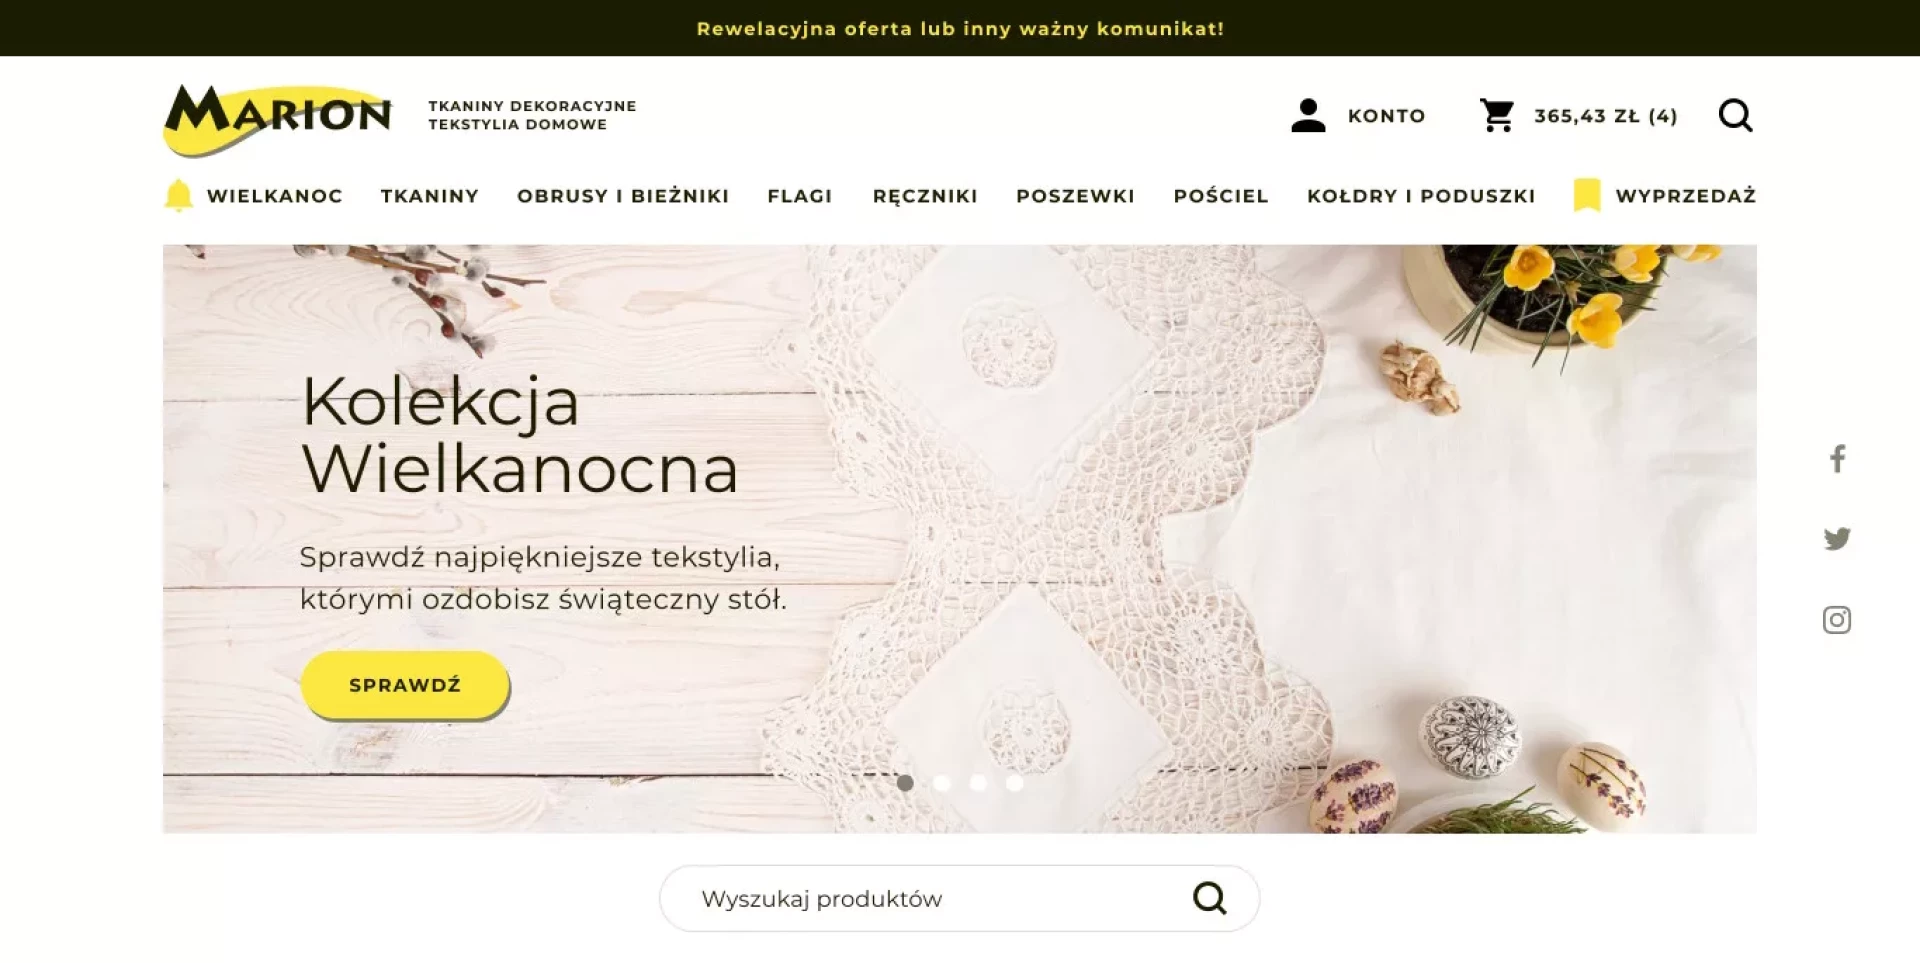Click the header search magnifier icon
The image size is (1920, 963).
(x=1735, y=115)
